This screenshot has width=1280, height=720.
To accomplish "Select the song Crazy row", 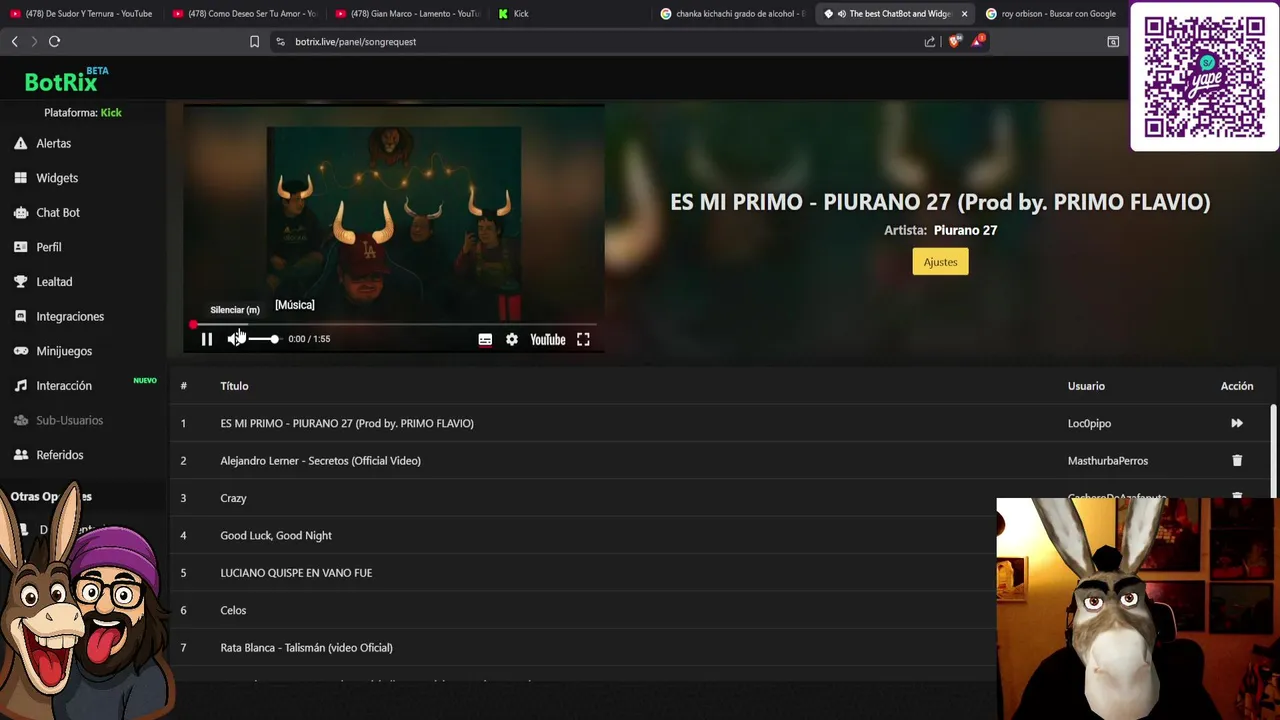I will 583,498.
